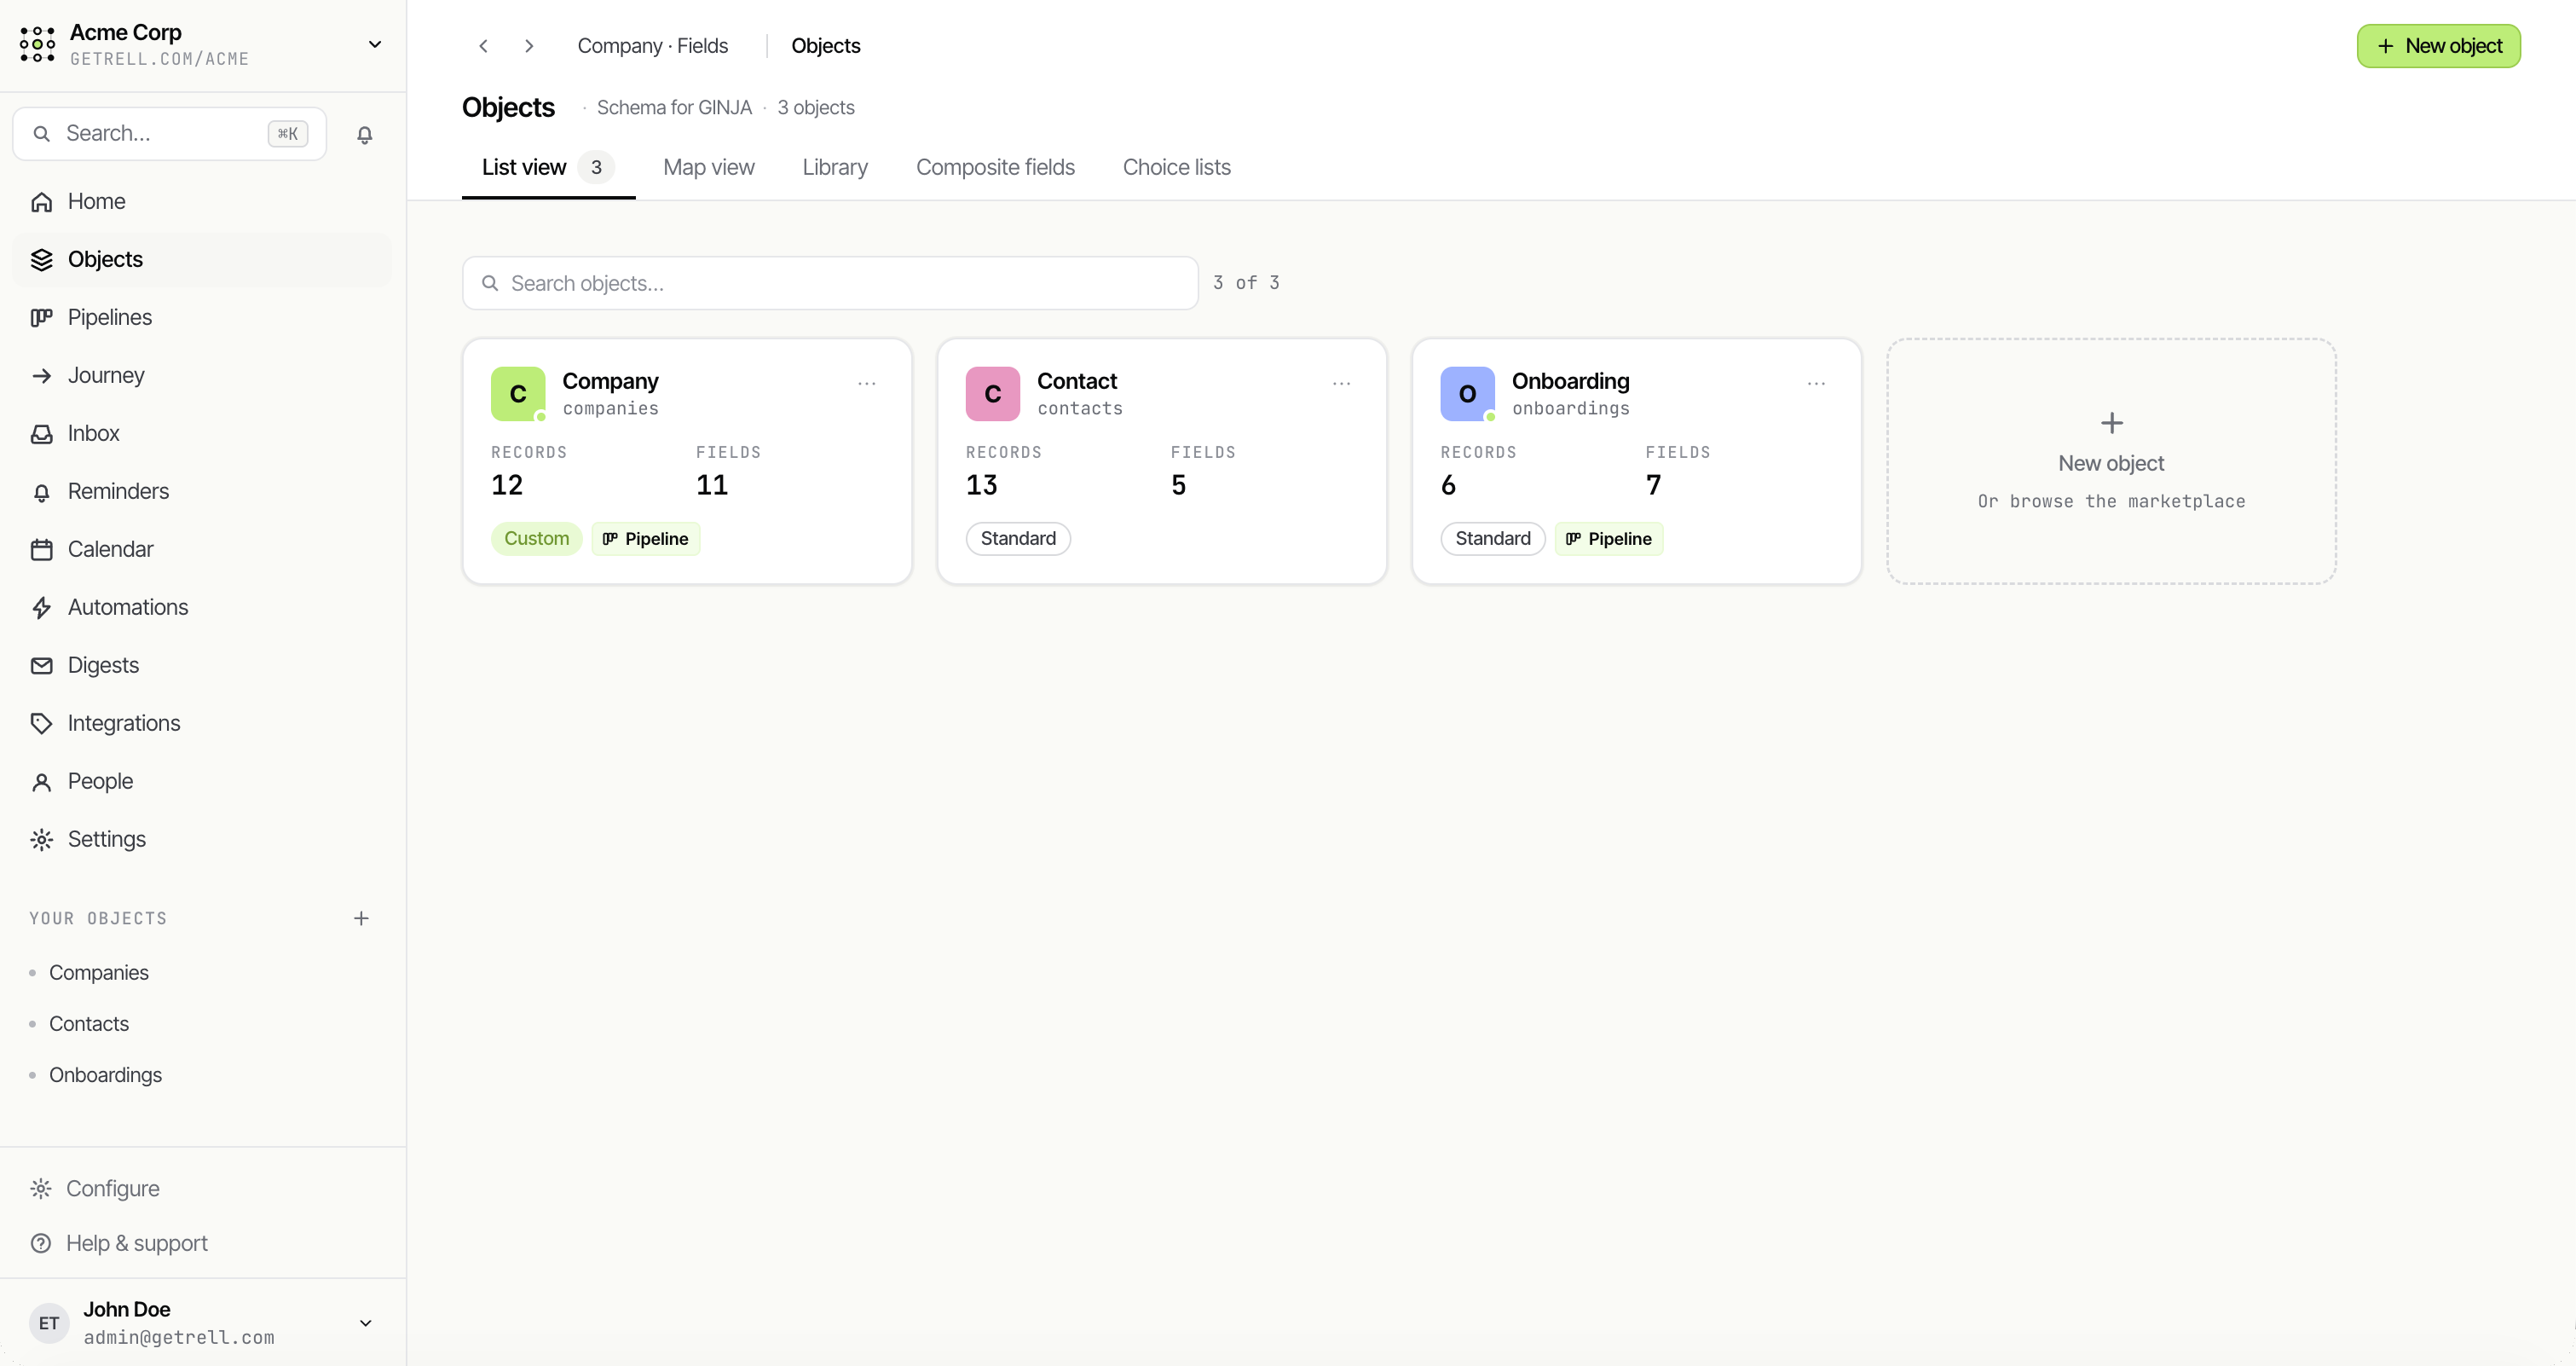This screenshot has height=1366, width=2576.
Task: Open the Company · Fields breadcrumb
Action: coord(652,46)
